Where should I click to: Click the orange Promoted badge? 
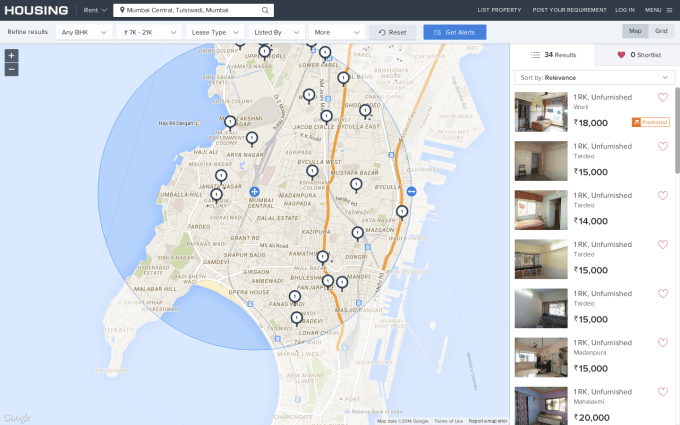tap(650, 122)
